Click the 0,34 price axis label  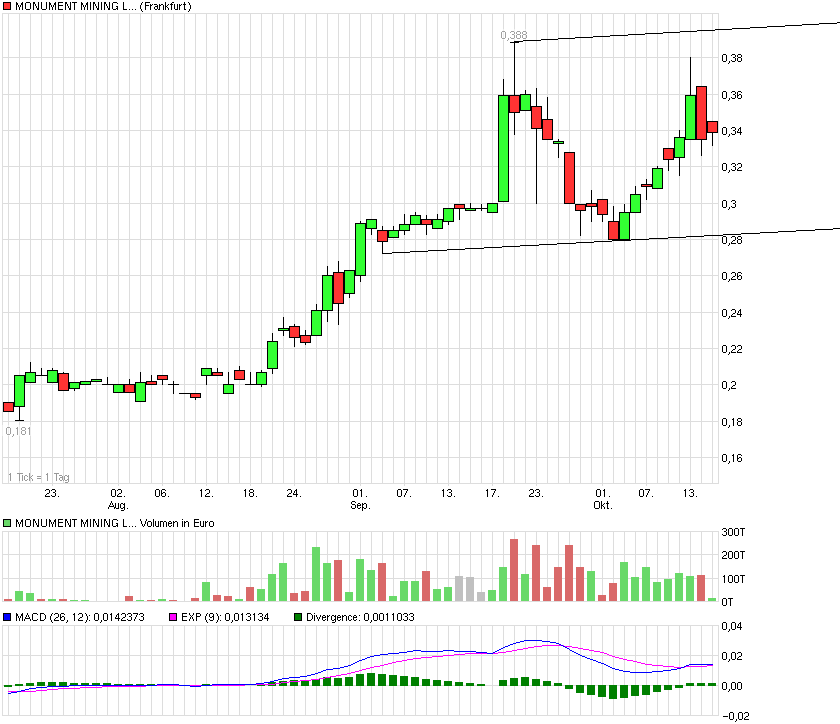pos(732,131)
